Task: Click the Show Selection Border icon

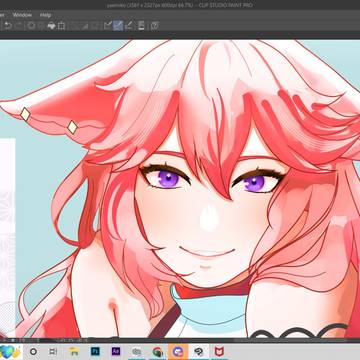Action: coord(95,26)
